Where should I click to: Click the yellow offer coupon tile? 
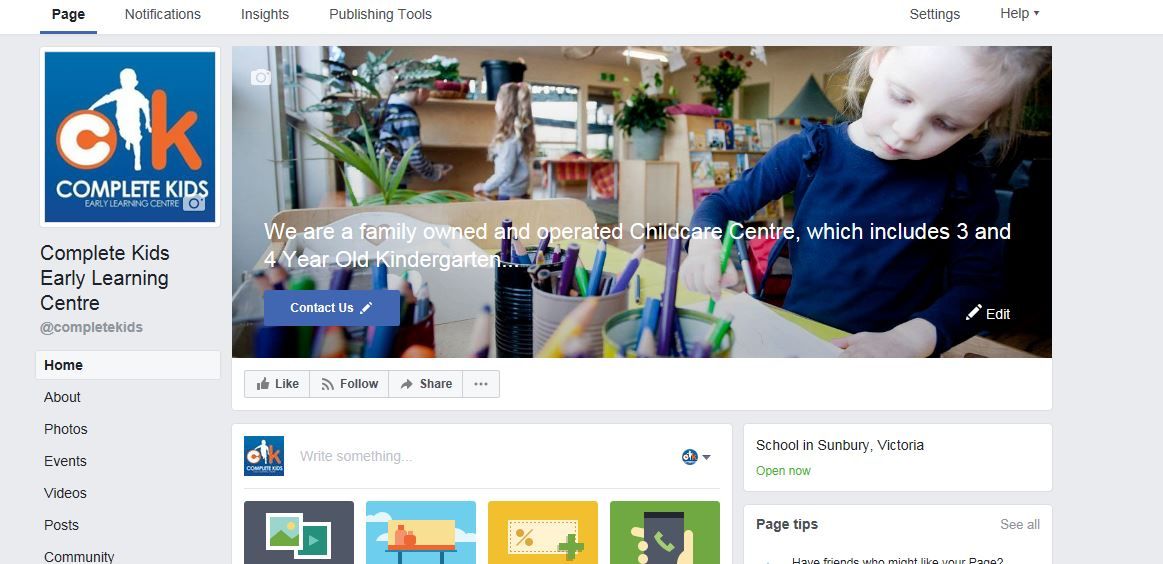(543, 533)
